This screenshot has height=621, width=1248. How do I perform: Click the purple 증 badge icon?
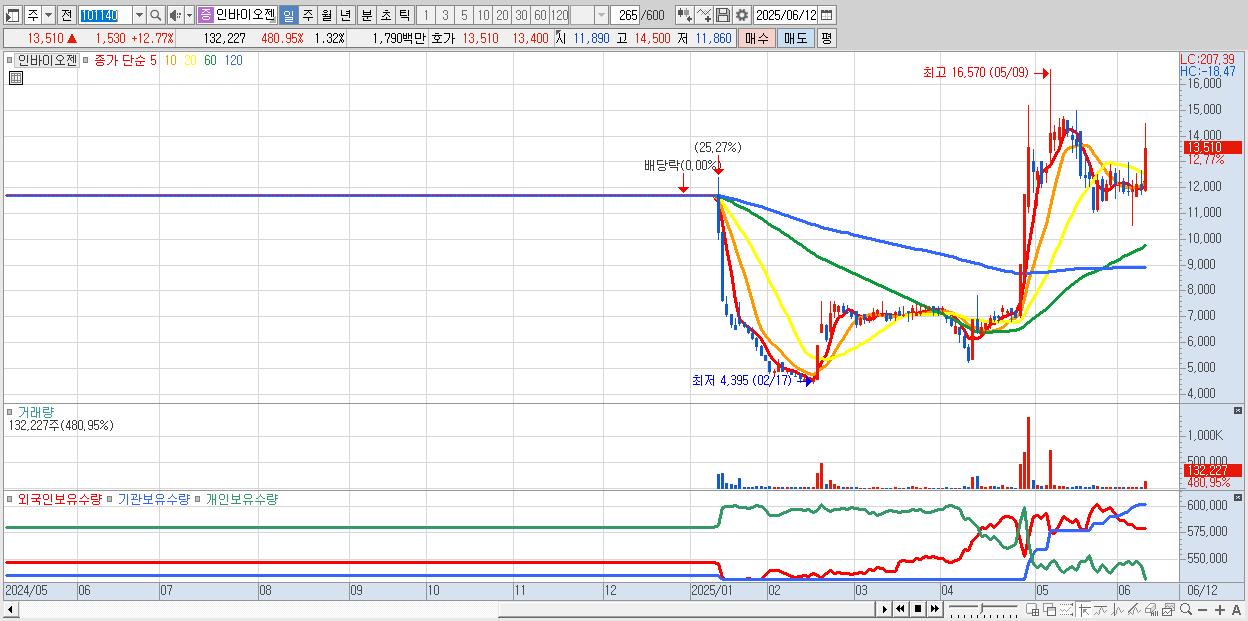click(205, 15)
